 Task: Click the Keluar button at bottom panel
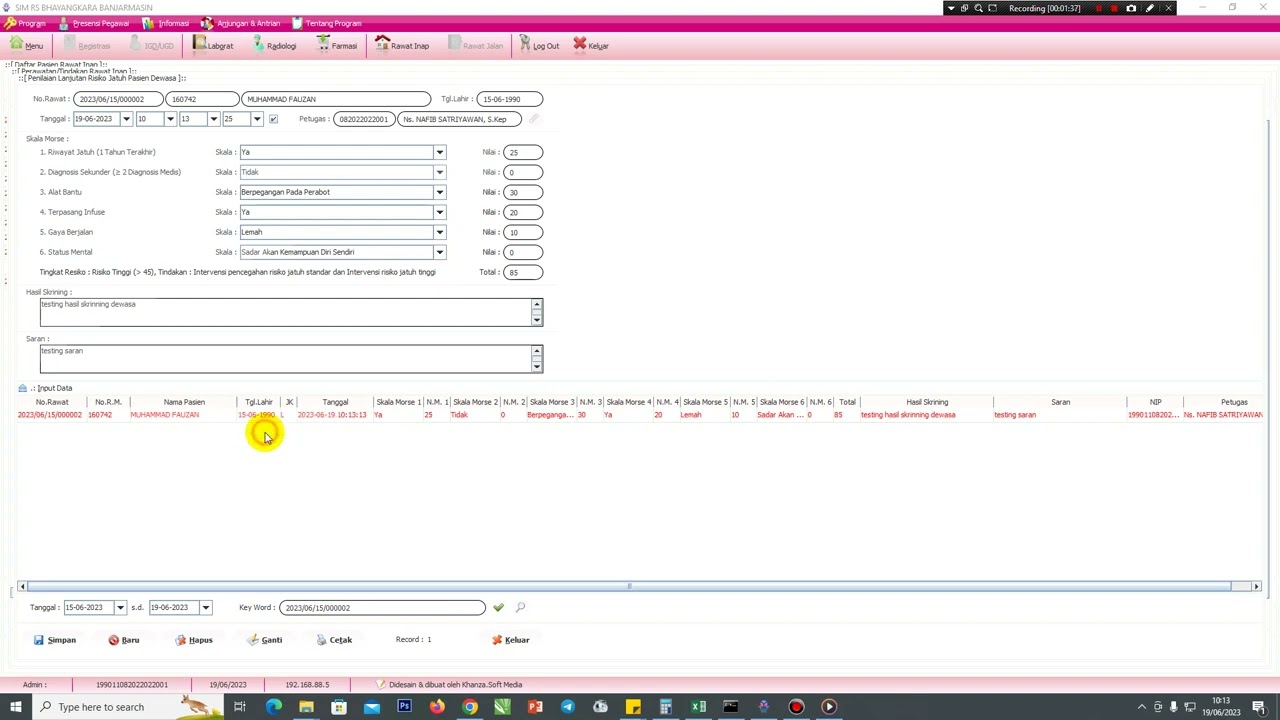point(510,640)
